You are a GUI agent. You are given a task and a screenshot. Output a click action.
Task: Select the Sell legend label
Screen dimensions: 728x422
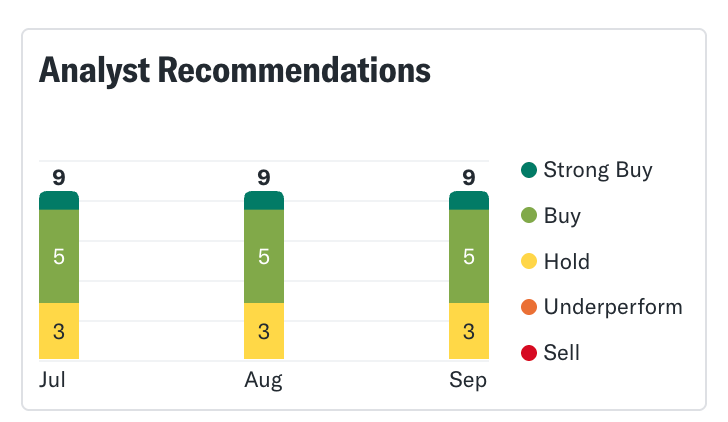tap(562, 353)
